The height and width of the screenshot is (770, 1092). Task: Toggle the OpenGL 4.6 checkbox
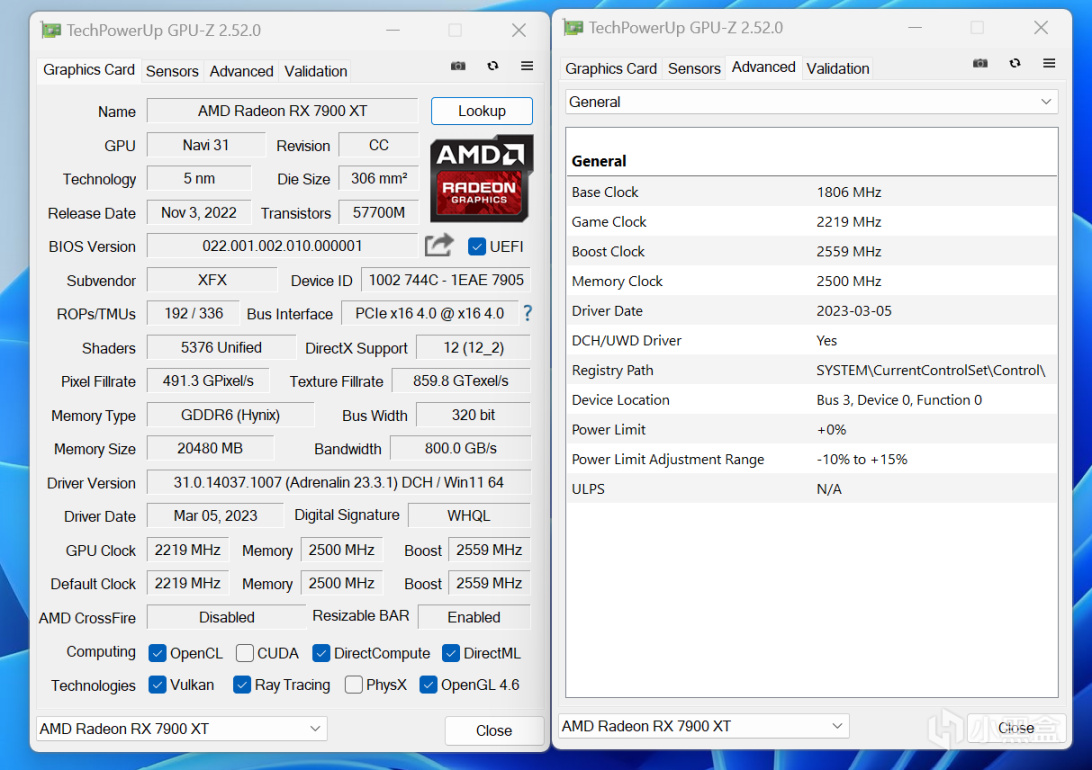(428, 685)
